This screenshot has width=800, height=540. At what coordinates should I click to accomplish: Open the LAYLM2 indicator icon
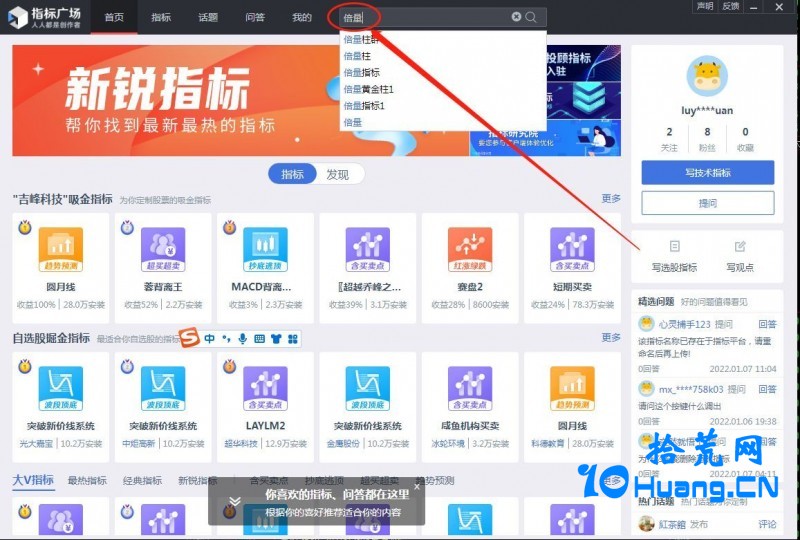[x=265, y=388]
